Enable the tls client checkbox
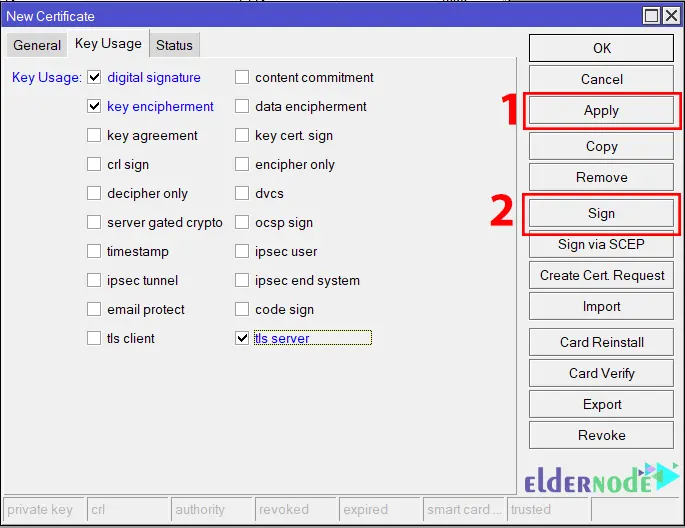This screenshot has height=528, width=685. (94, 338)
